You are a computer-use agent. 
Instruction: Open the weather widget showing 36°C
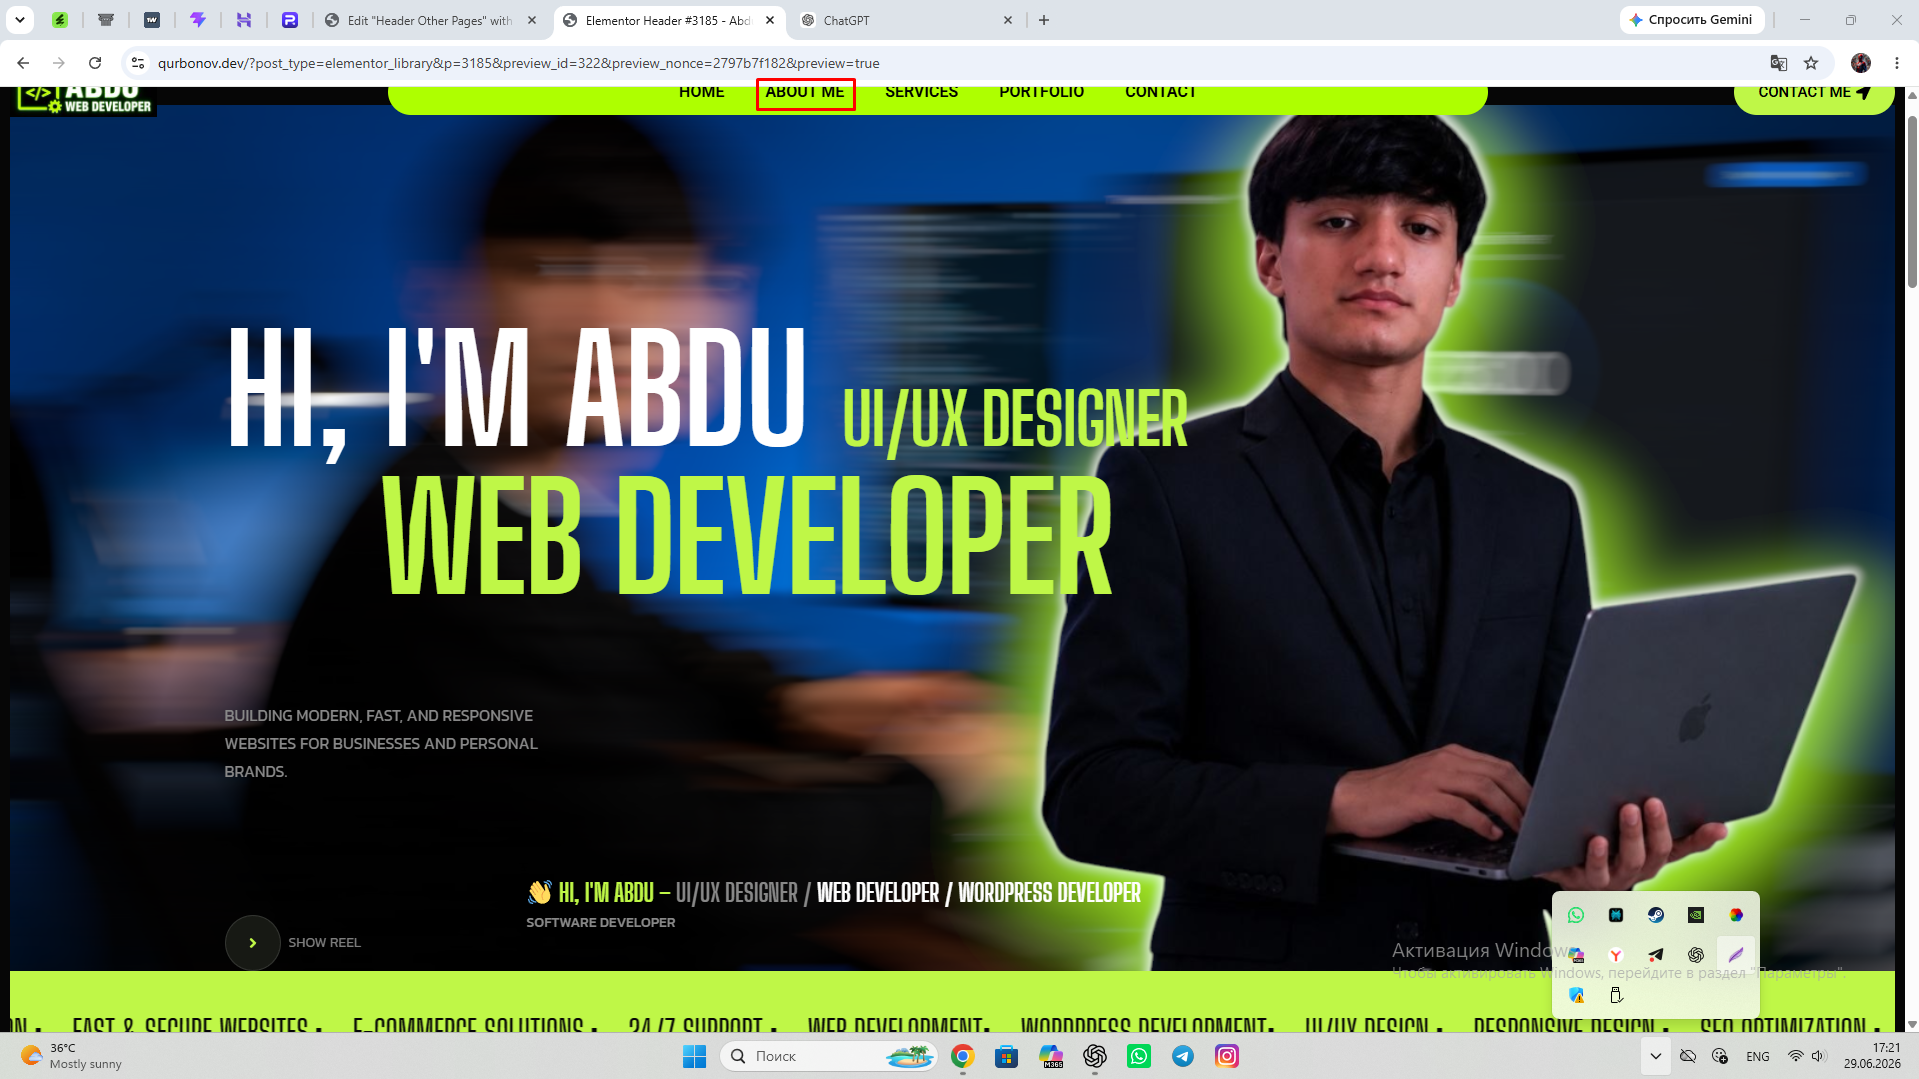pos(70,1056)
